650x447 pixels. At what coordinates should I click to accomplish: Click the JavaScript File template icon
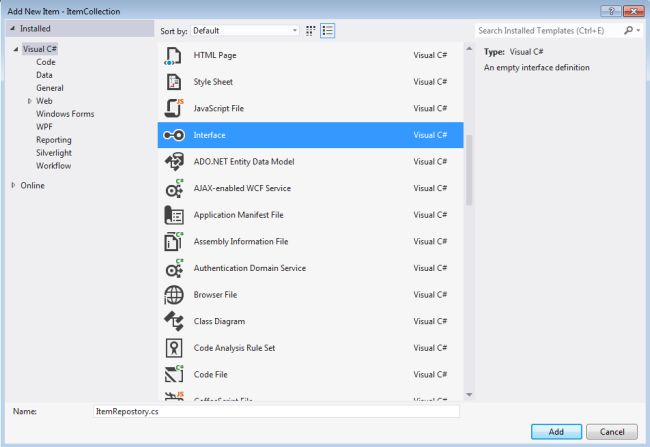coord(173,109)
